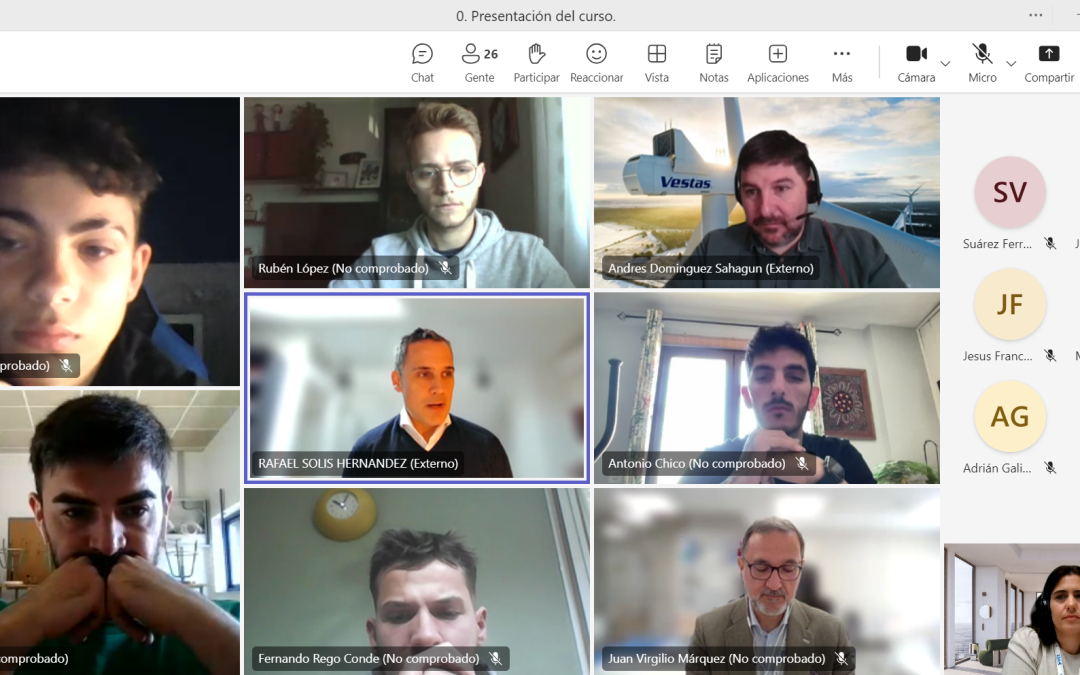Screen dimensions: 1080x675
Task: Click muted mic icon on Rubén López
Action: pos(445,268)
